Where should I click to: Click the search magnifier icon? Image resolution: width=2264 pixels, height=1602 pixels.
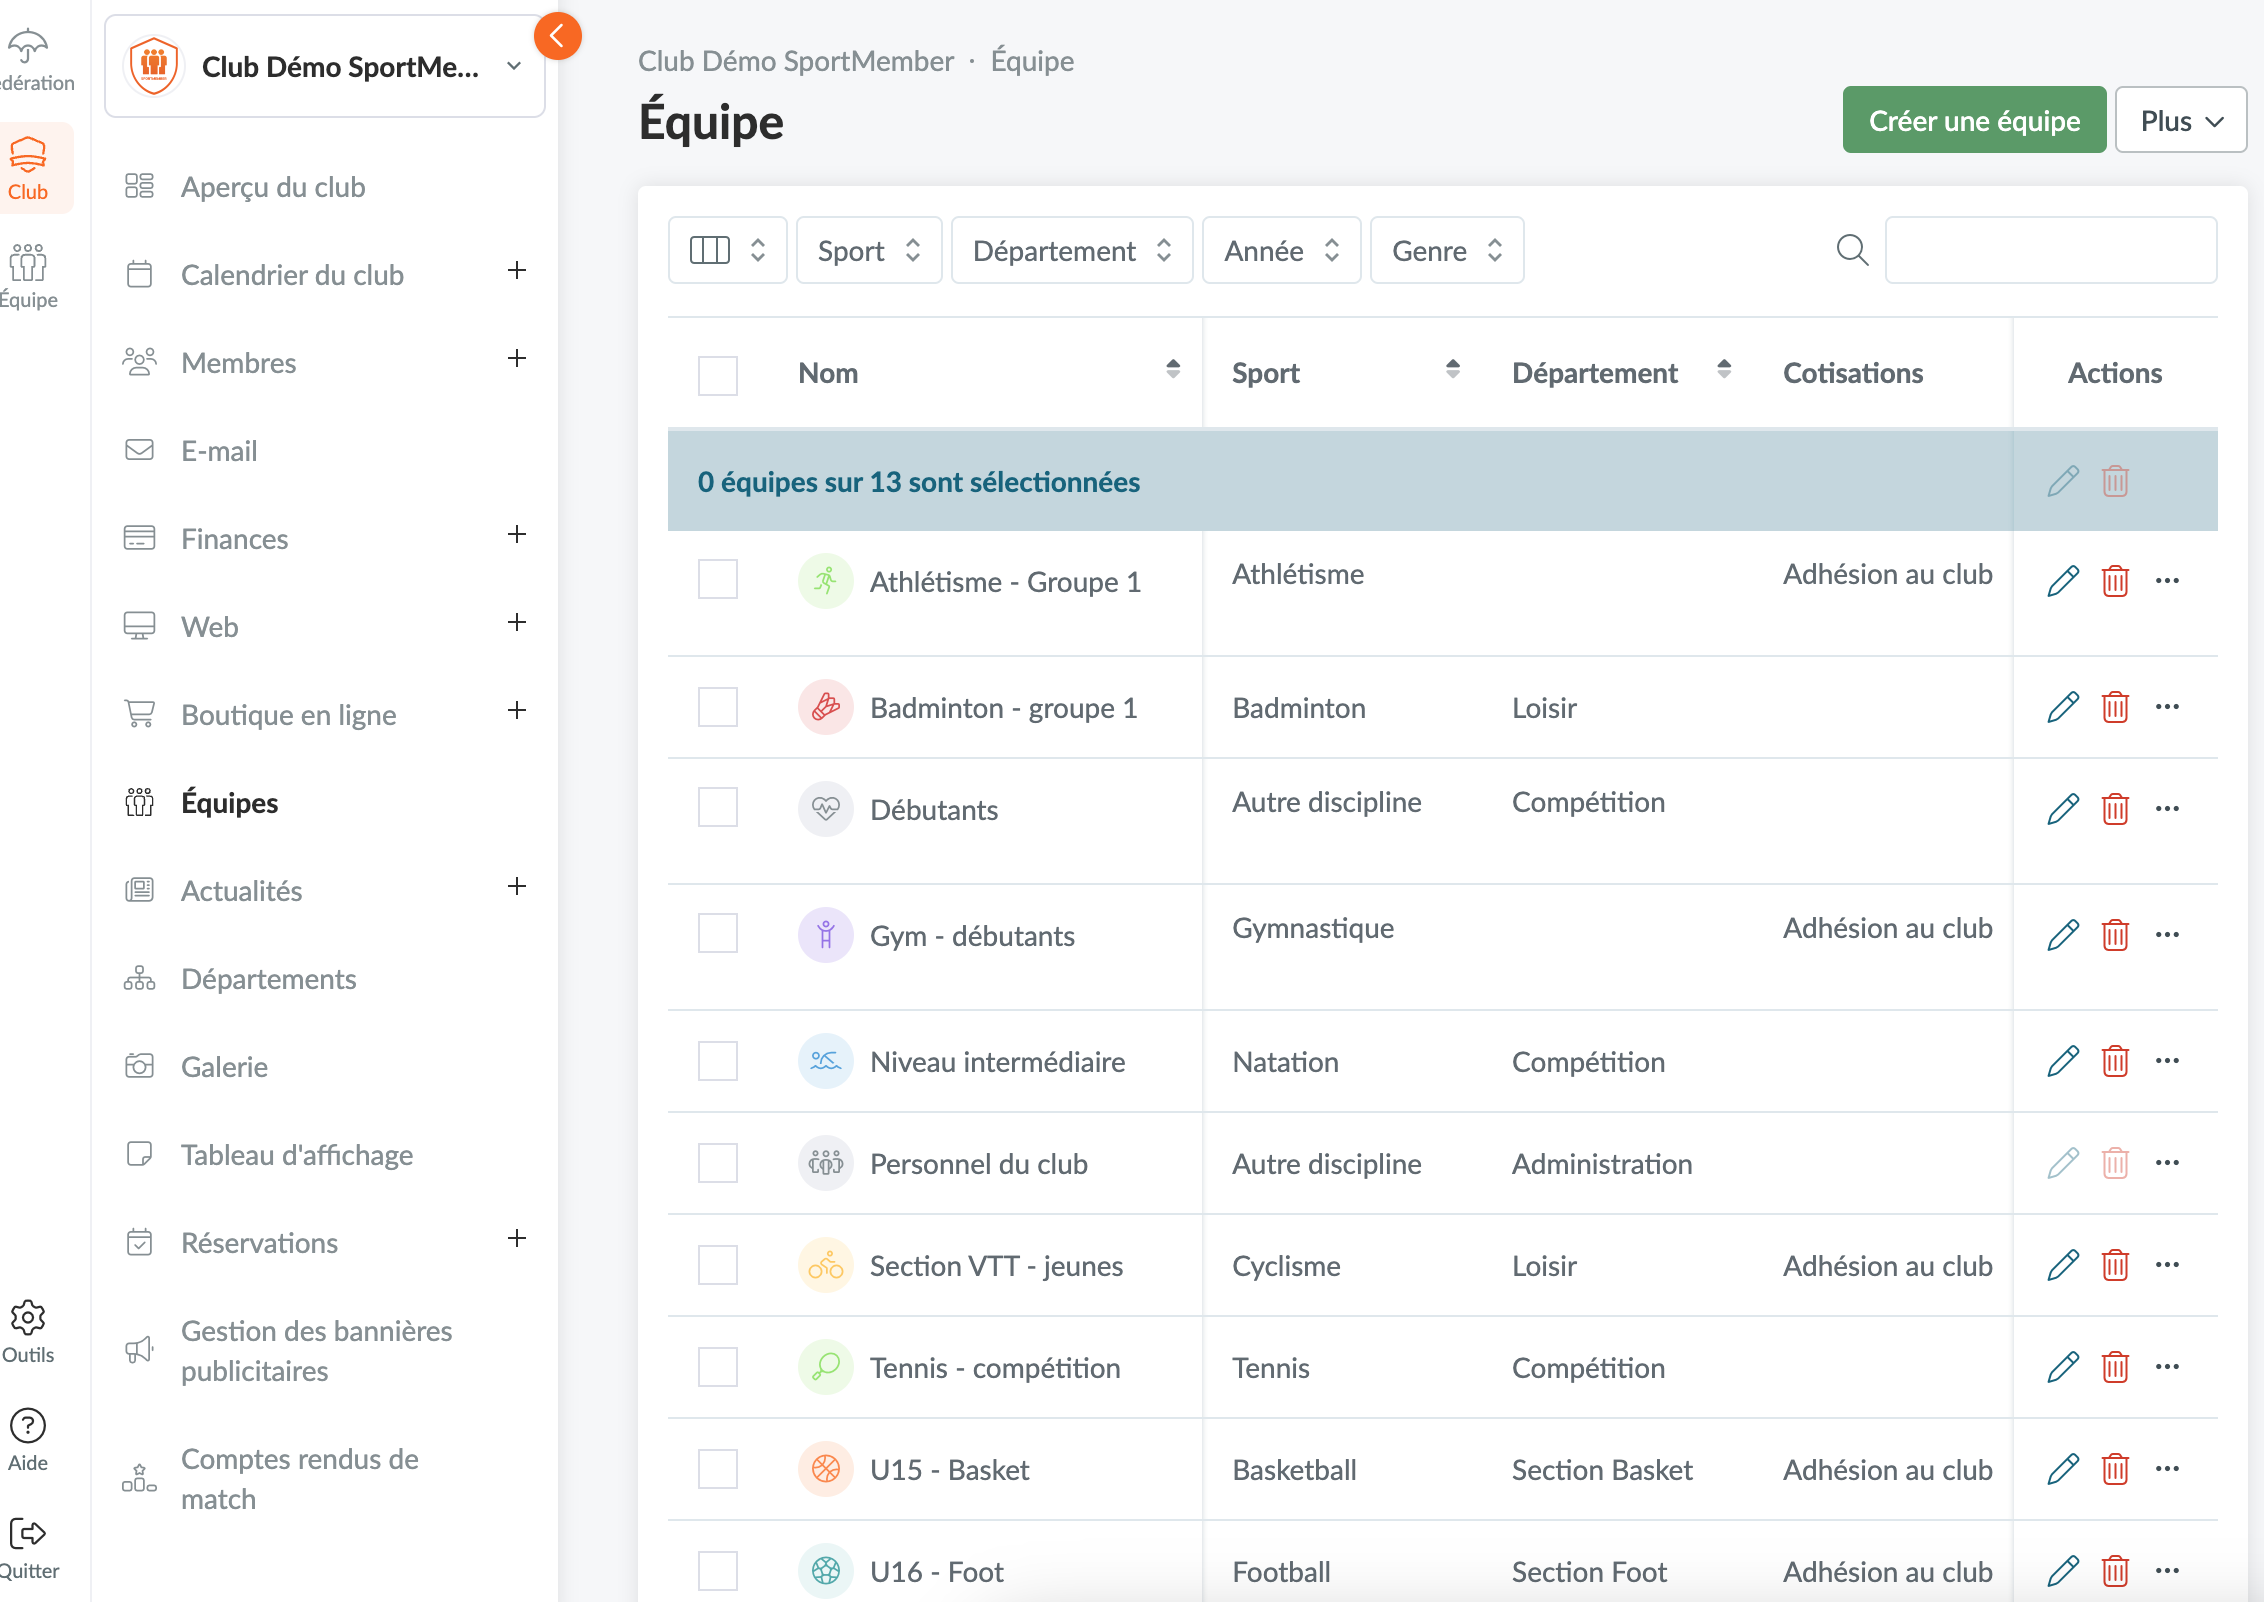pyautogui.click(x=1852, y=250)
